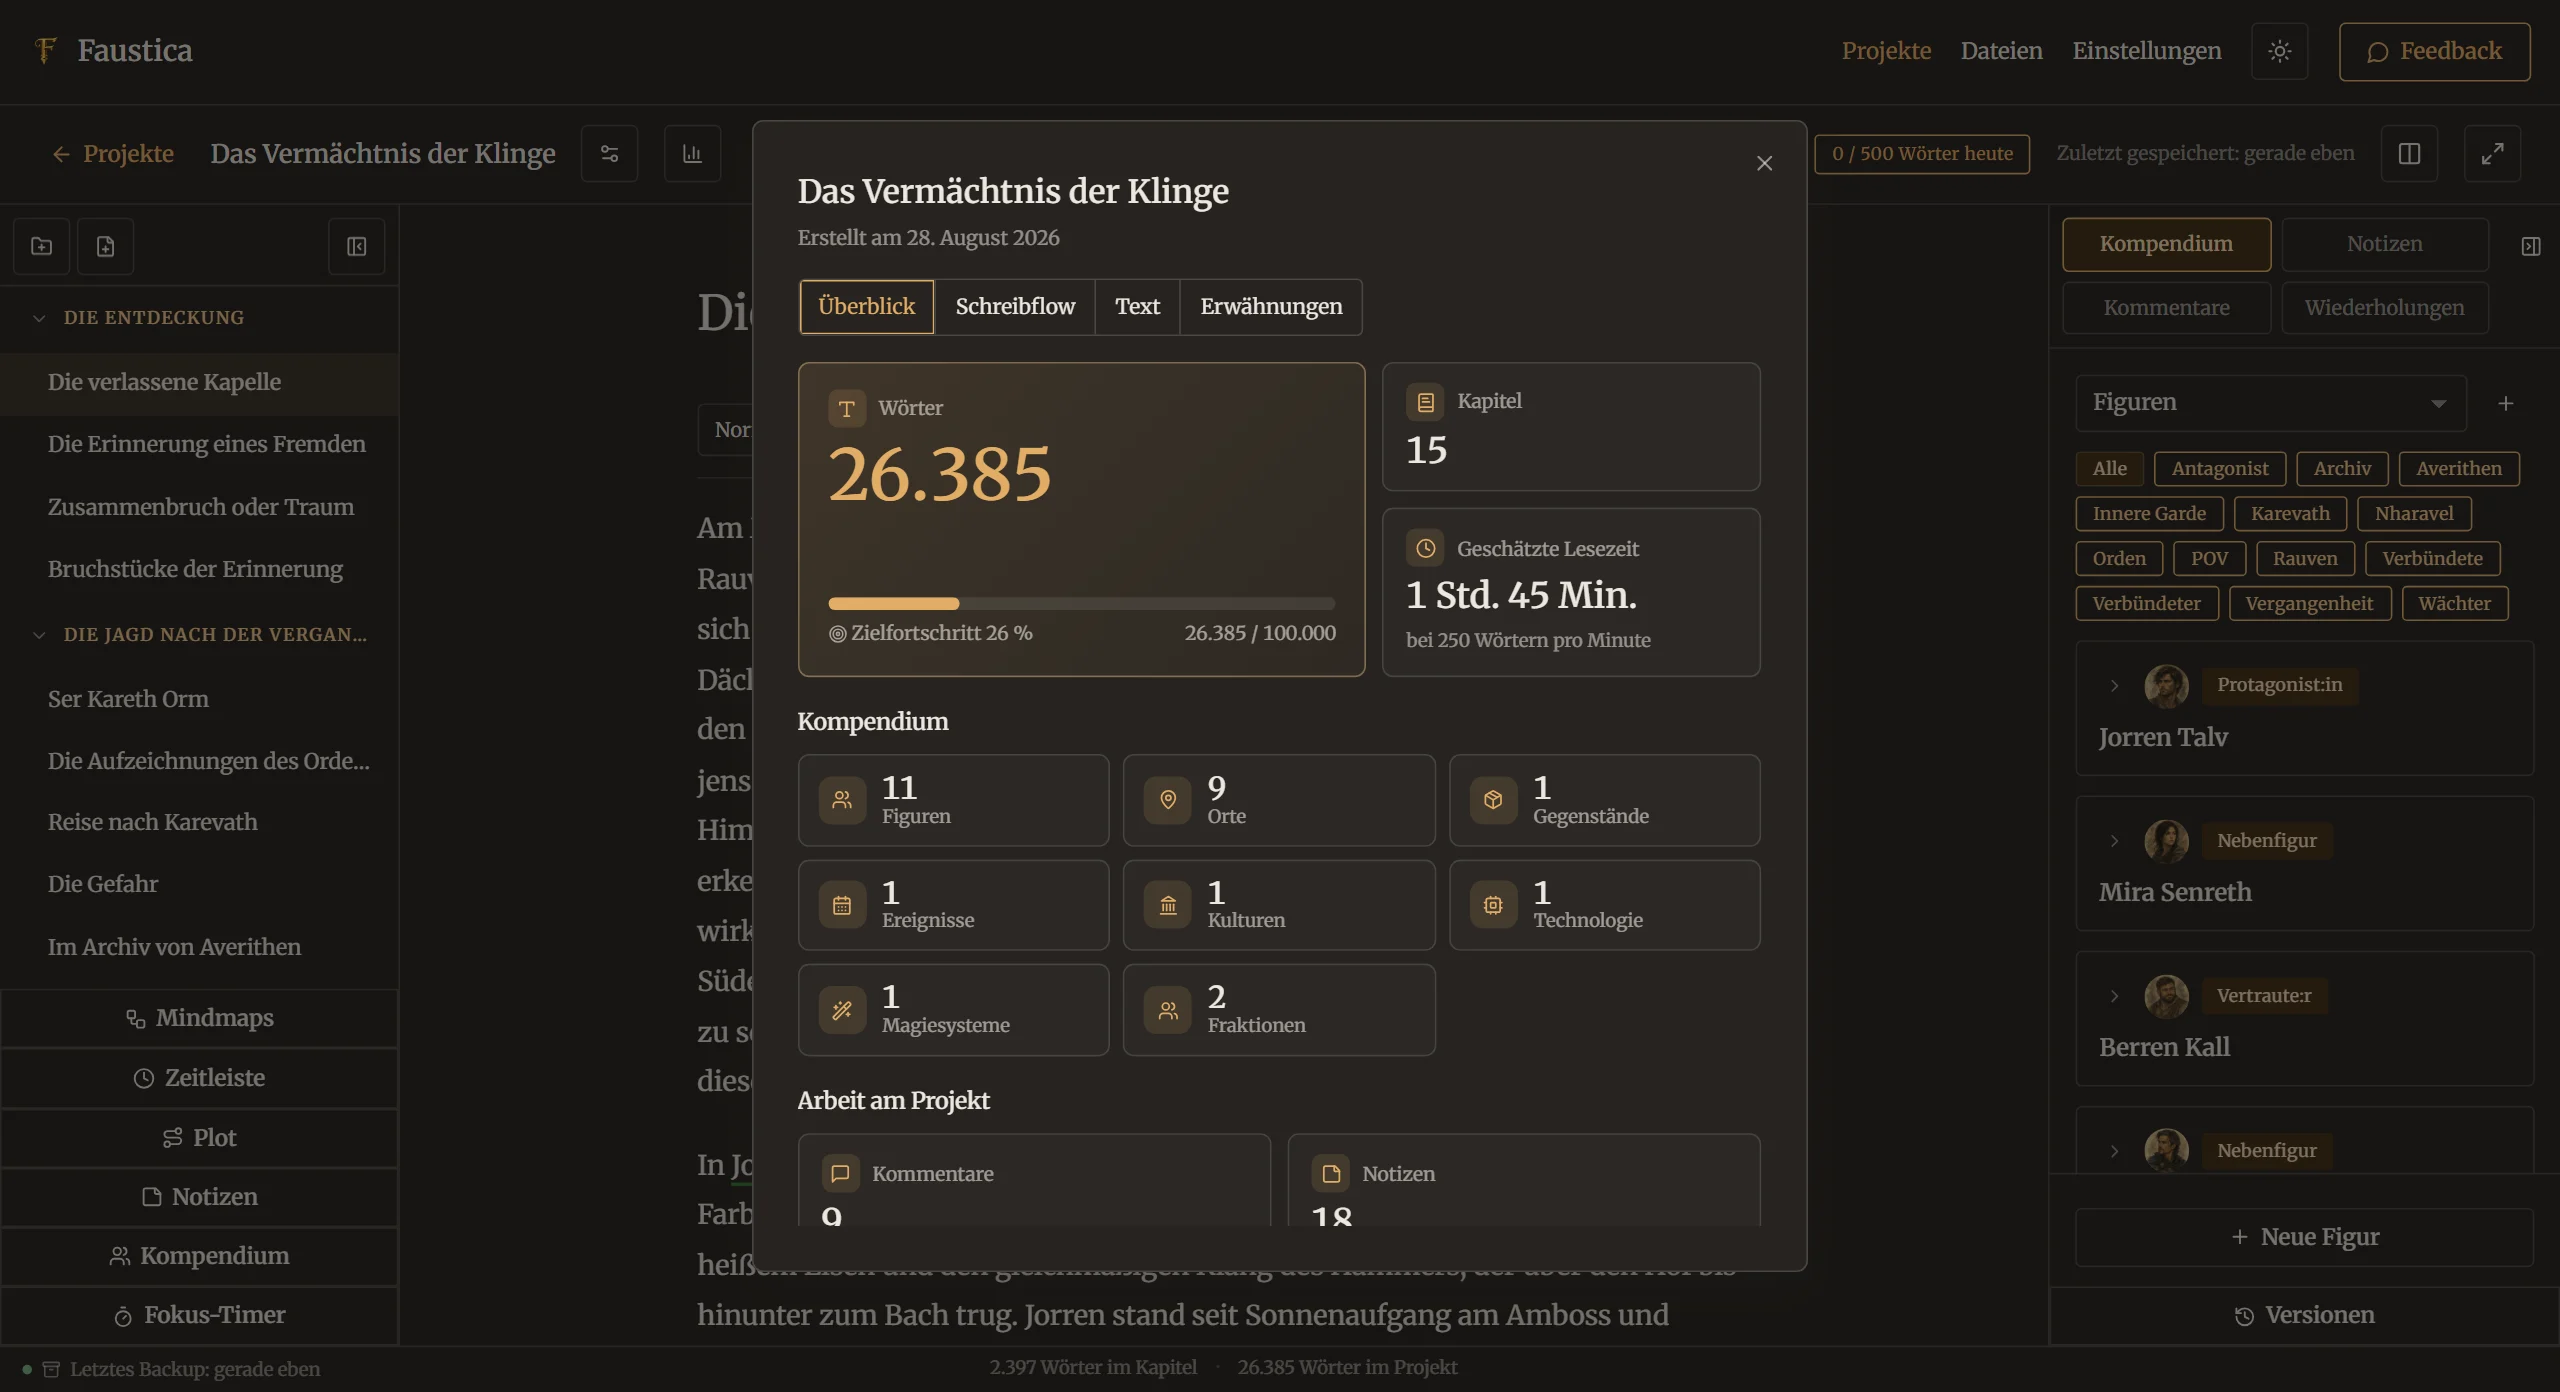This screenshot has height=1392, width=2560.
Task: Switch to the Erwähnungen tab
Action: point(1271,306)
